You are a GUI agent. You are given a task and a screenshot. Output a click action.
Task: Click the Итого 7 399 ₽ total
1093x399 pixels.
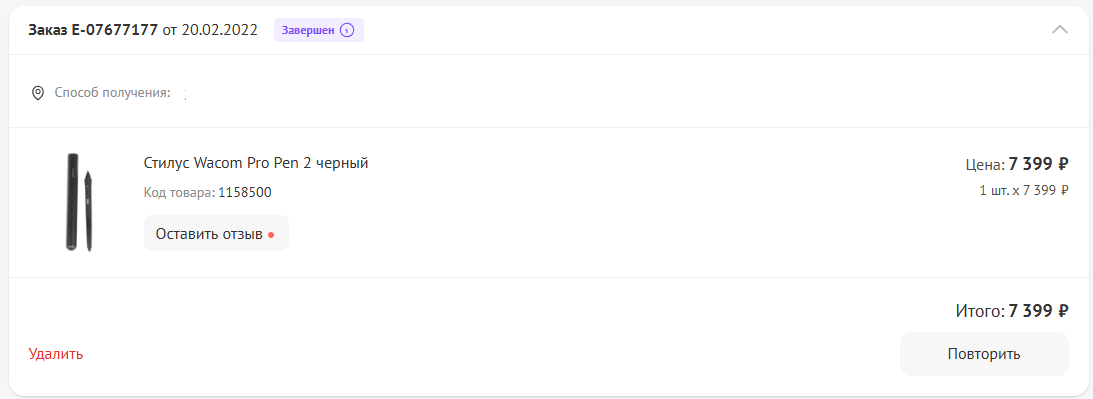coord(1012,311)
